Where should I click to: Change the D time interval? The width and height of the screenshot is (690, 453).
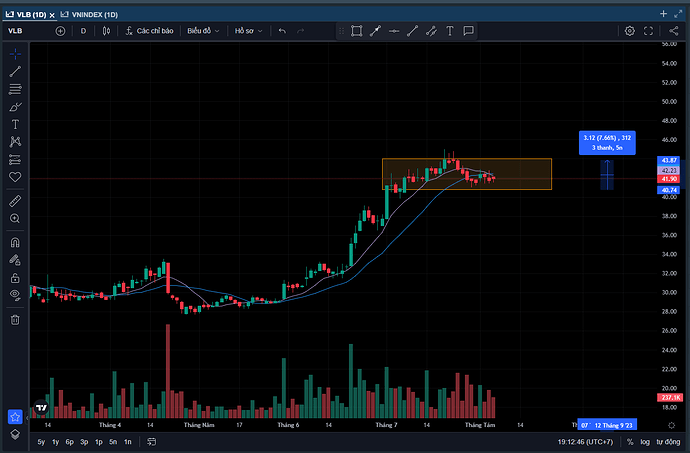click(83, 31)
